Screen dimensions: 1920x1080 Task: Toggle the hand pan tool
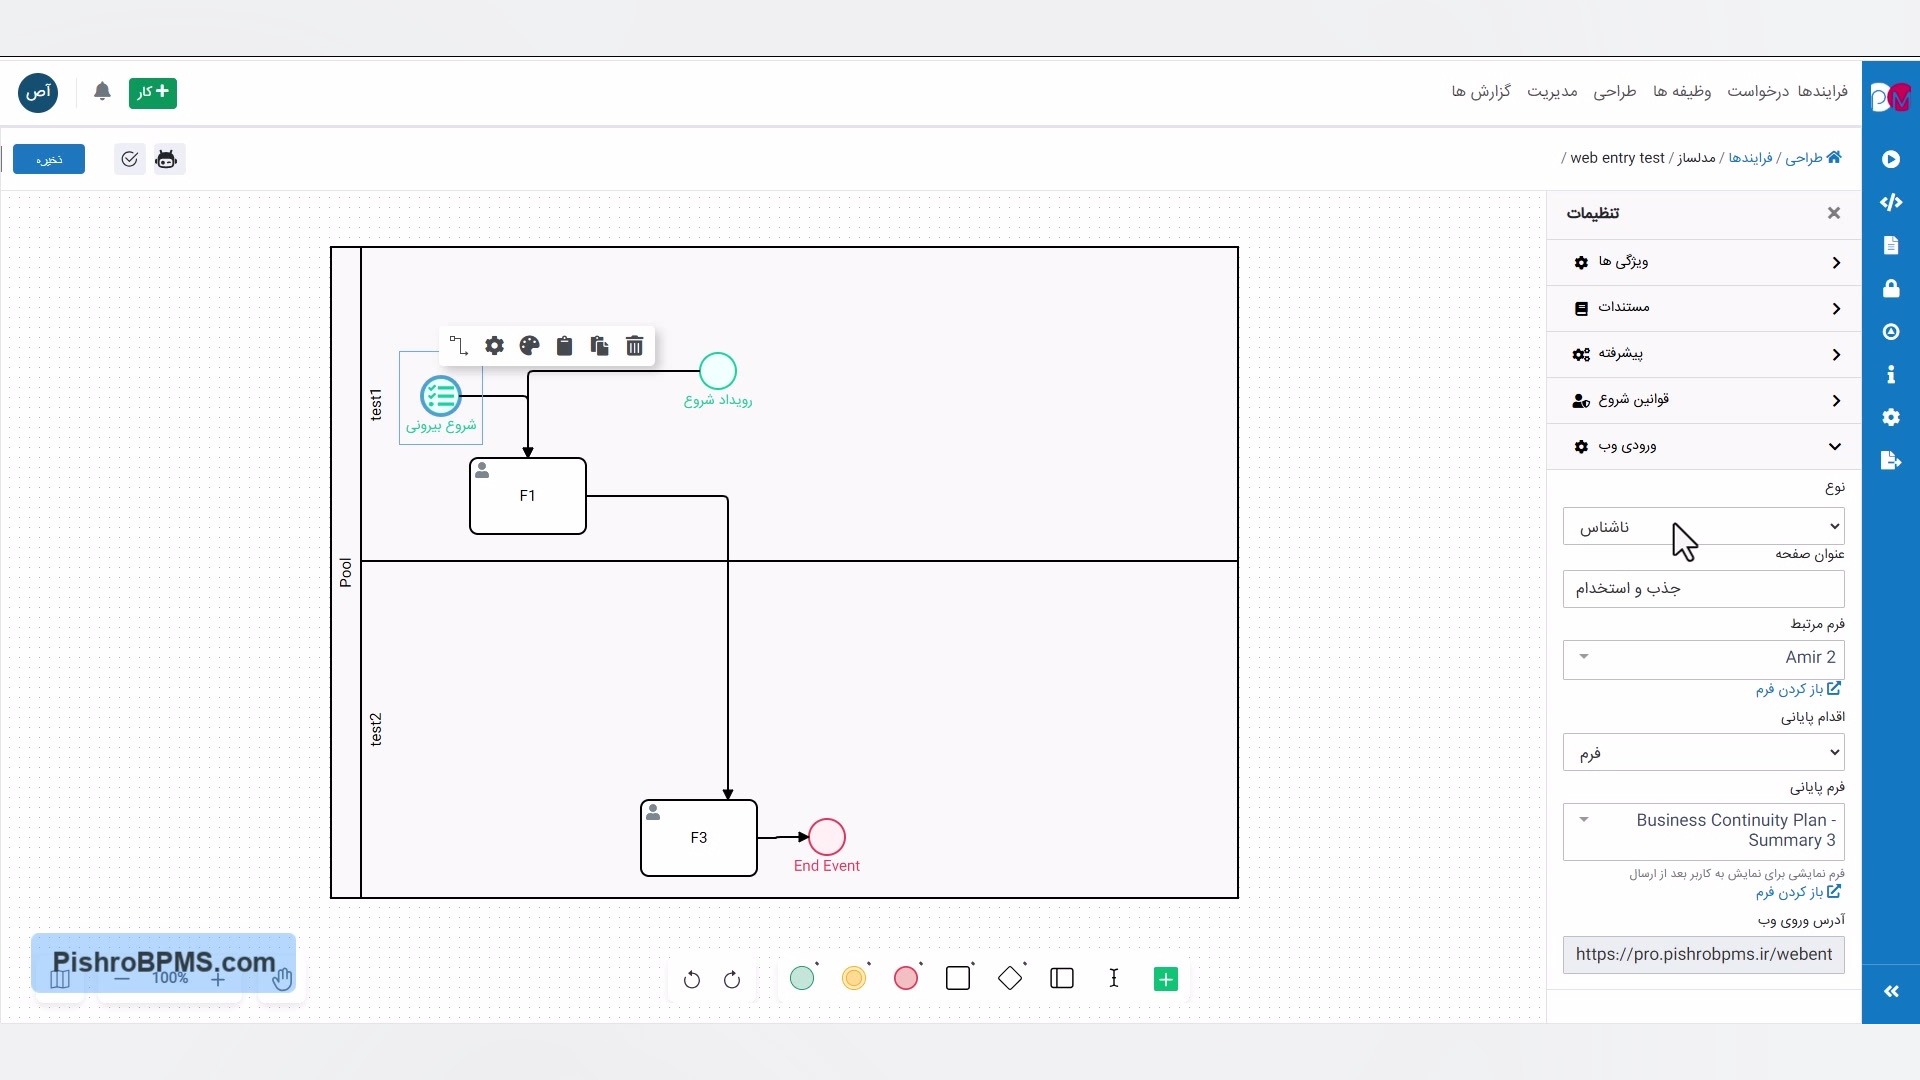282,979
